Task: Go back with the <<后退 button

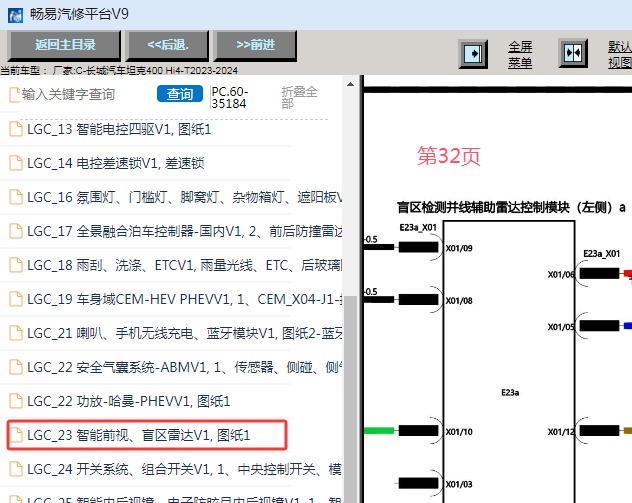Action: pyautogui.click(x=168, y=45)
